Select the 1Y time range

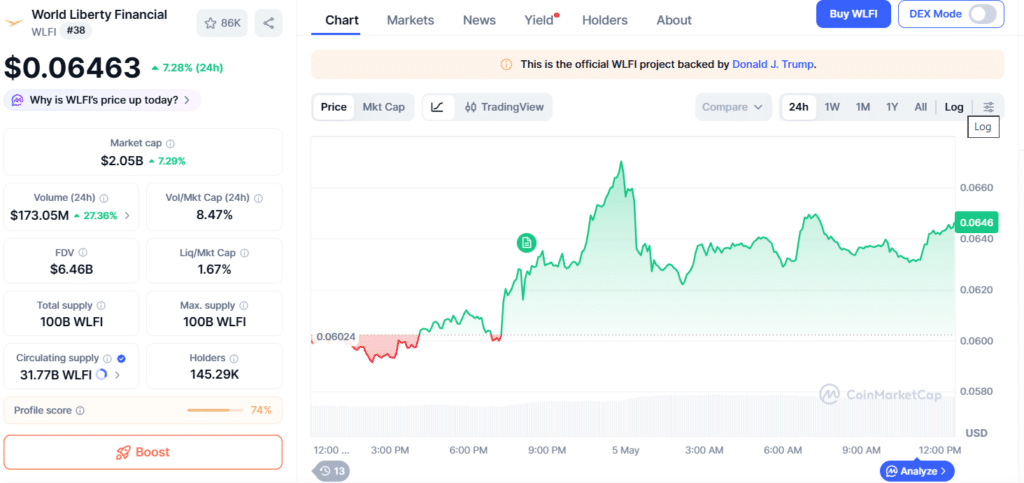(892, 107)
